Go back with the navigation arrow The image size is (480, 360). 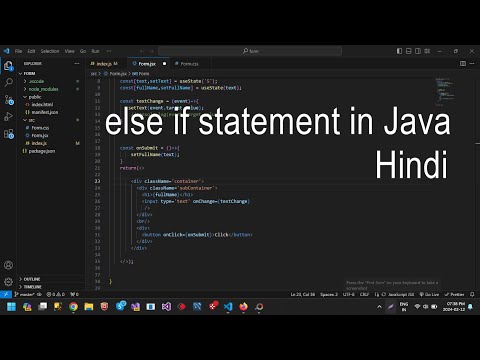(142, 51)
